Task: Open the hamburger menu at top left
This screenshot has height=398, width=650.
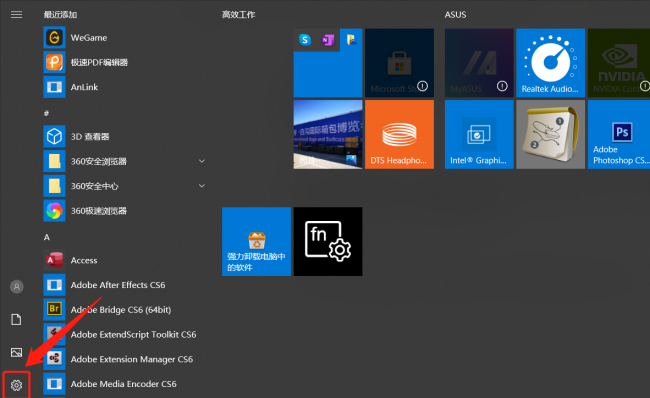Action: [17, 15]
